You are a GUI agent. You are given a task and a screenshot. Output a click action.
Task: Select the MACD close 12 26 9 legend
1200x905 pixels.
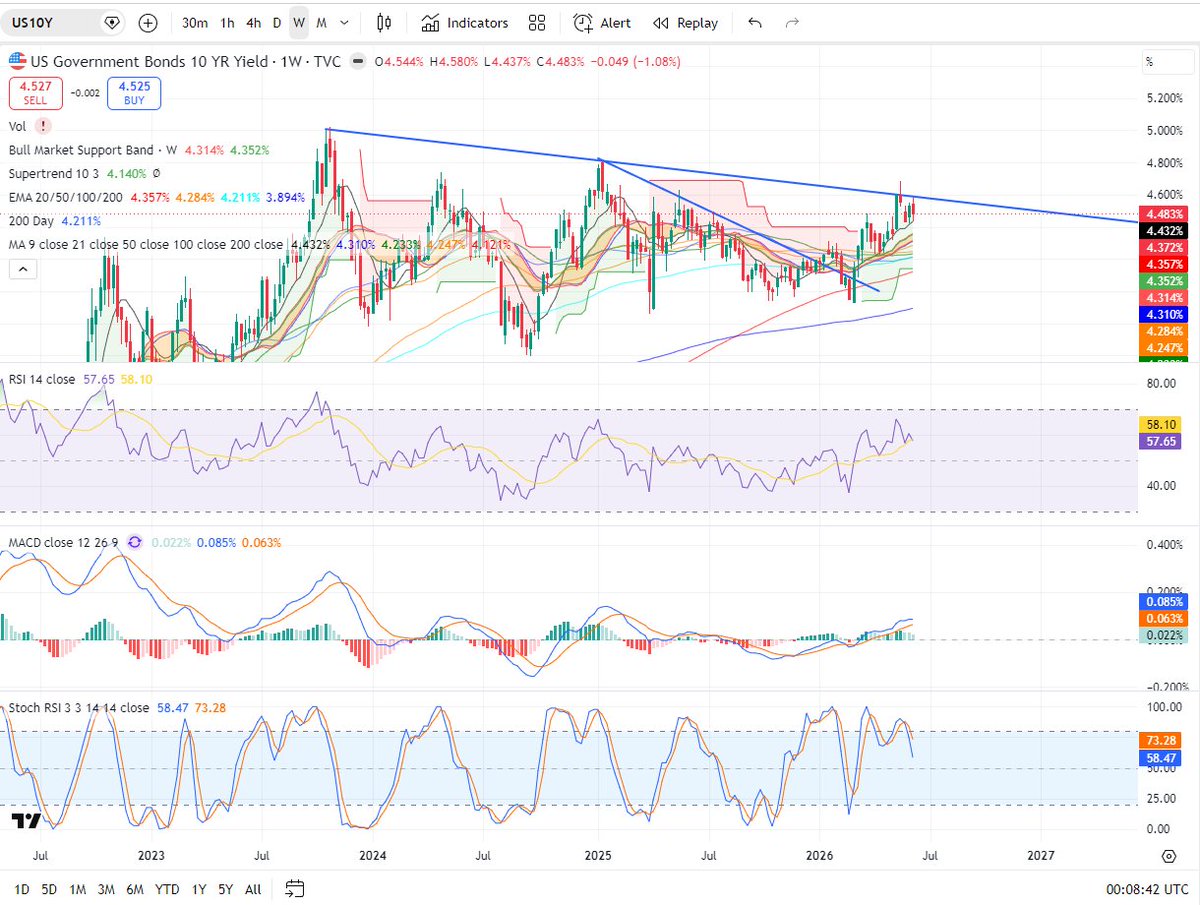pos(63,542)
